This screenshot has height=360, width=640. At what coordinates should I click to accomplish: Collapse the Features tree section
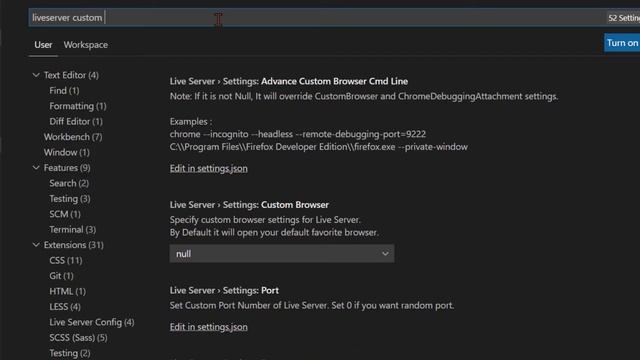[x=36, y=168]
